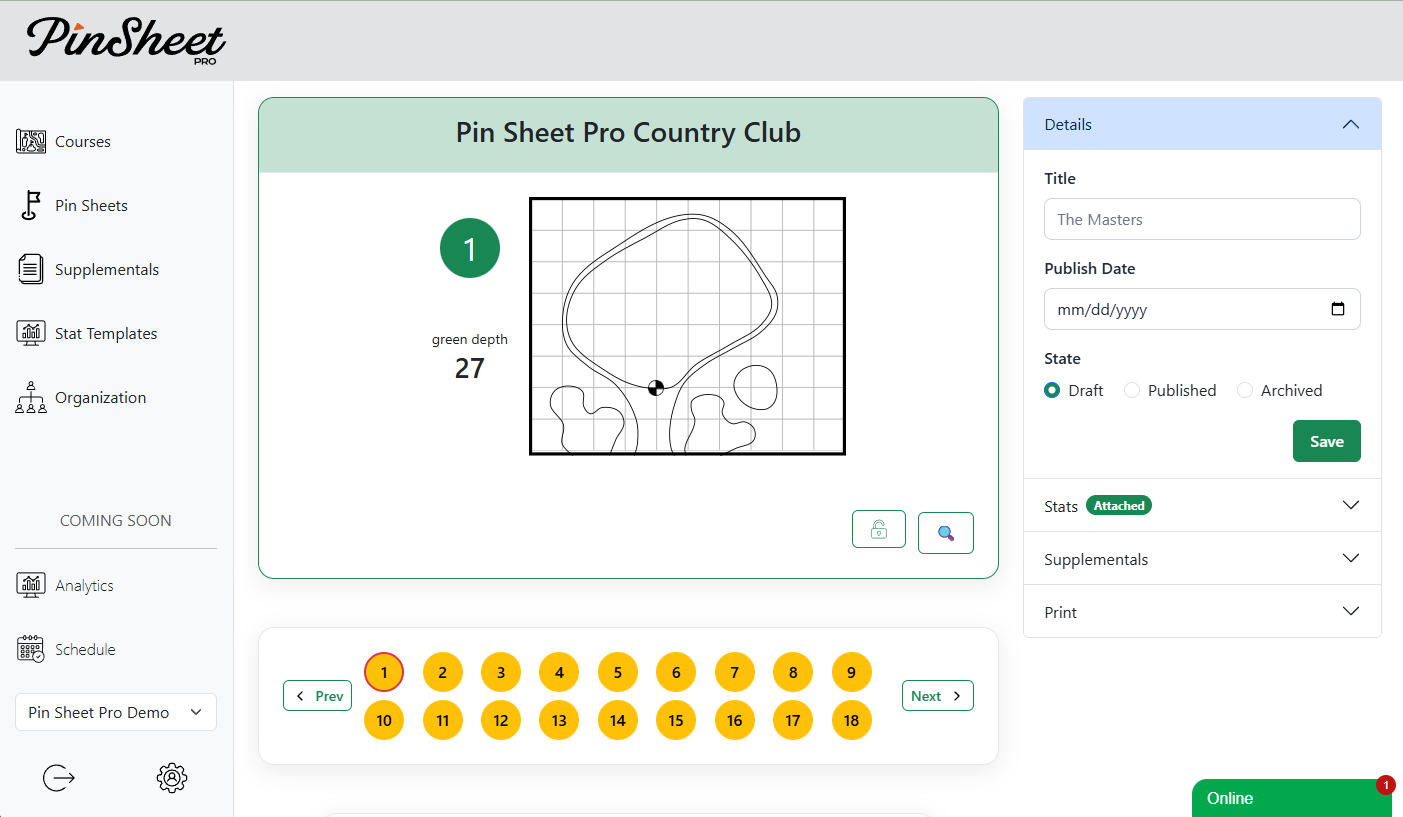Select the Published state radio button
Screen dimensions: 1403x817
click(1131, 390)
